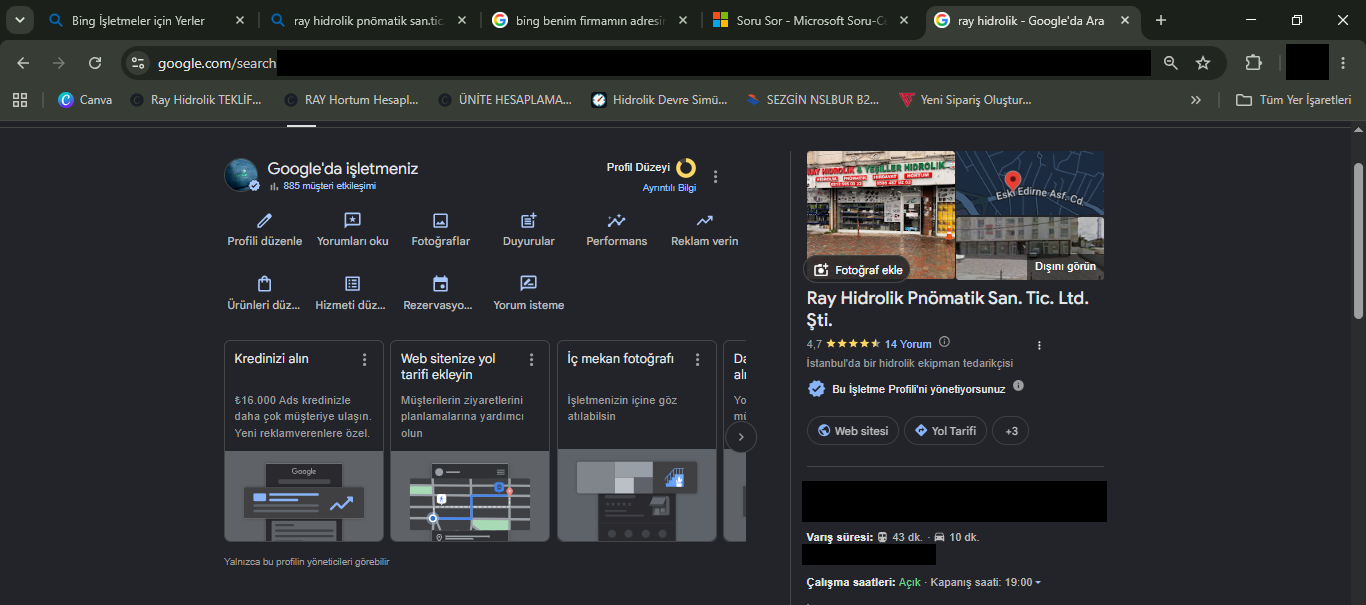Open Fotoğraflar image icon
The height and width of the screenshot is (605, 1366).
[440, 221]
